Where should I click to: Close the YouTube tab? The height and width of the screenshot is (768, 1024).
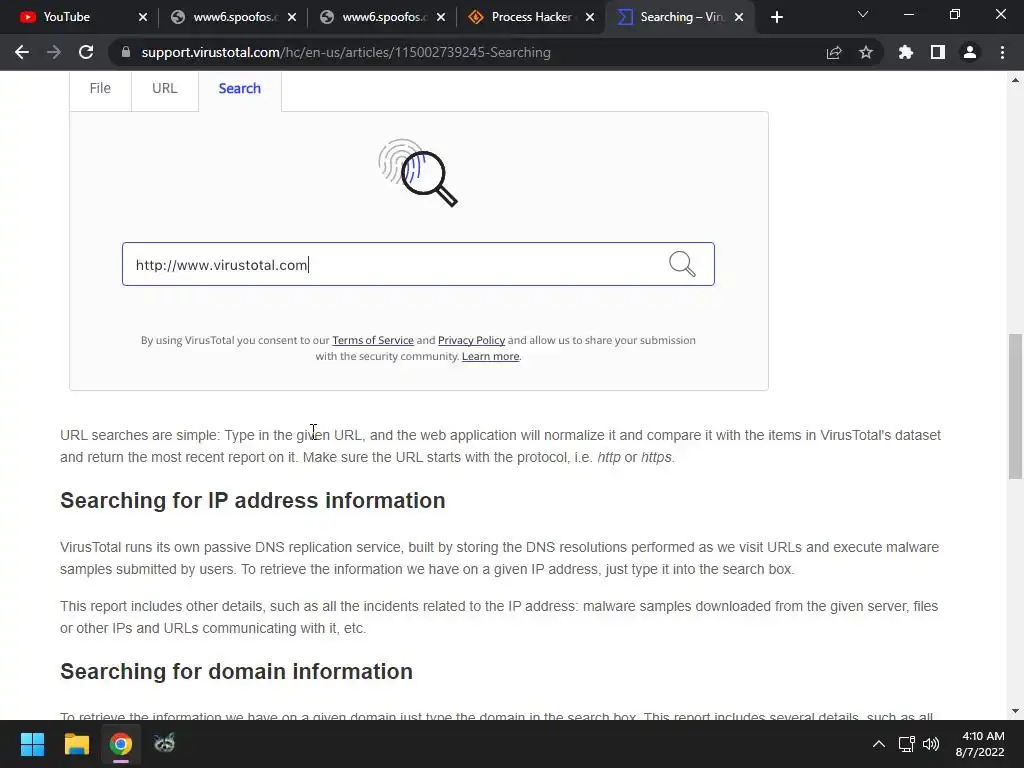click(x=143, y=17)
